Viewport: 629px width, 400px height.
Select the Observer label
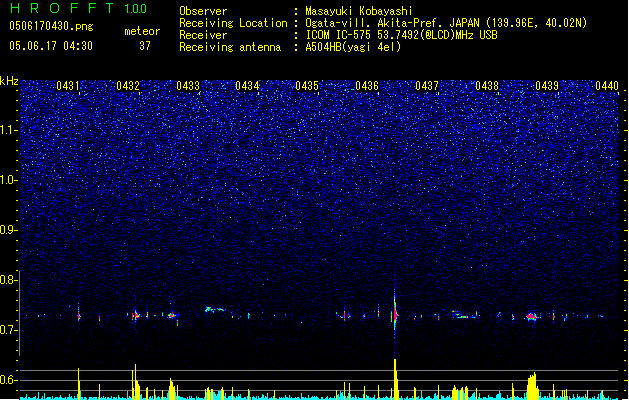tap(203, 11)
